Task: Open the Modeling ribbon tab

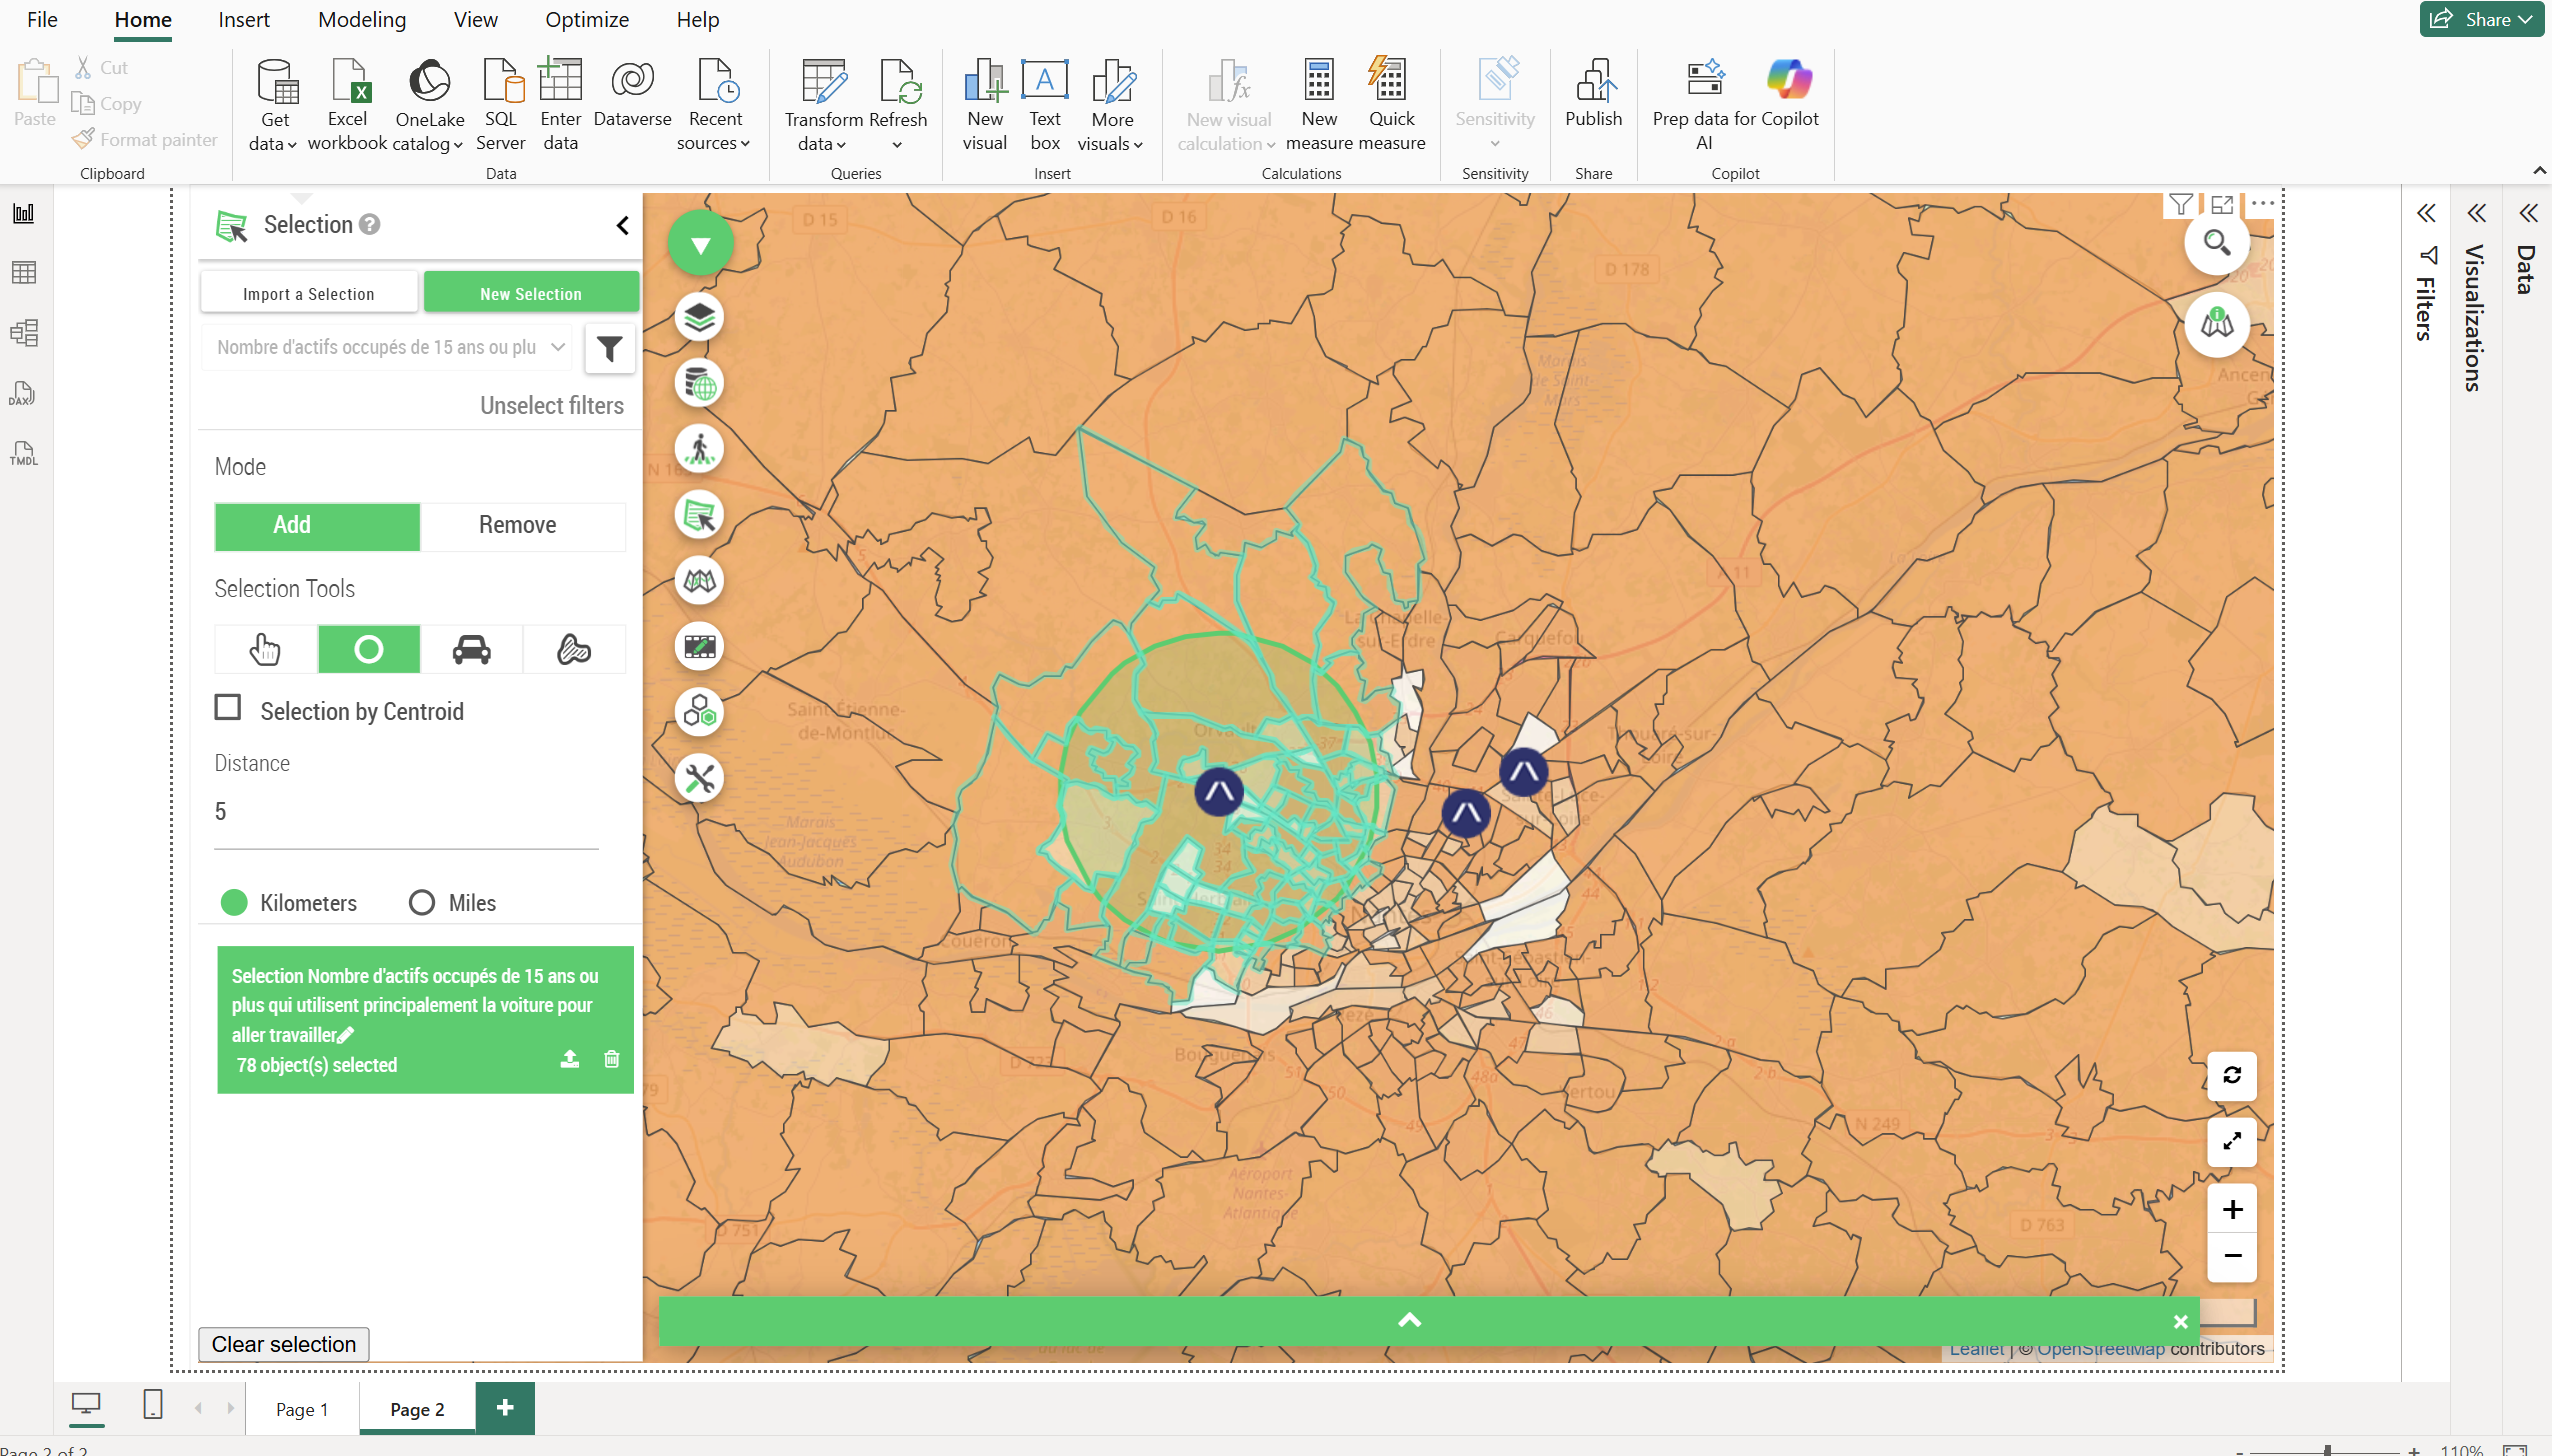Action: tap(362, 20)
